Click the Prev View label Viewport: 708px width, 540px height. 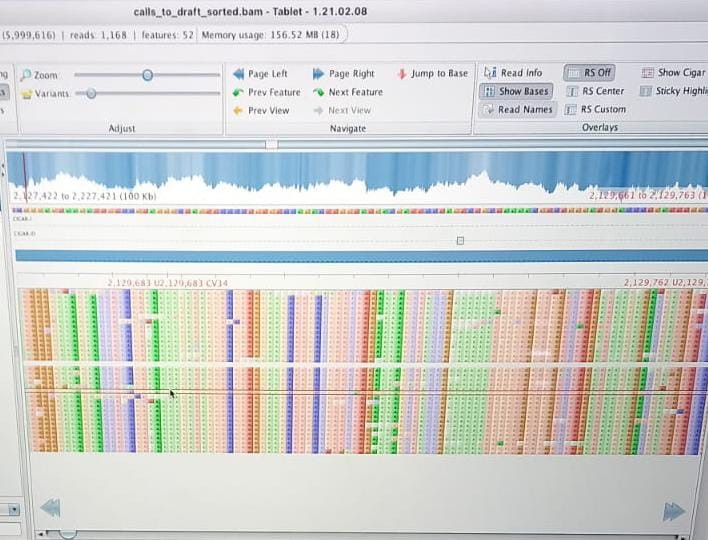[269, 110]
